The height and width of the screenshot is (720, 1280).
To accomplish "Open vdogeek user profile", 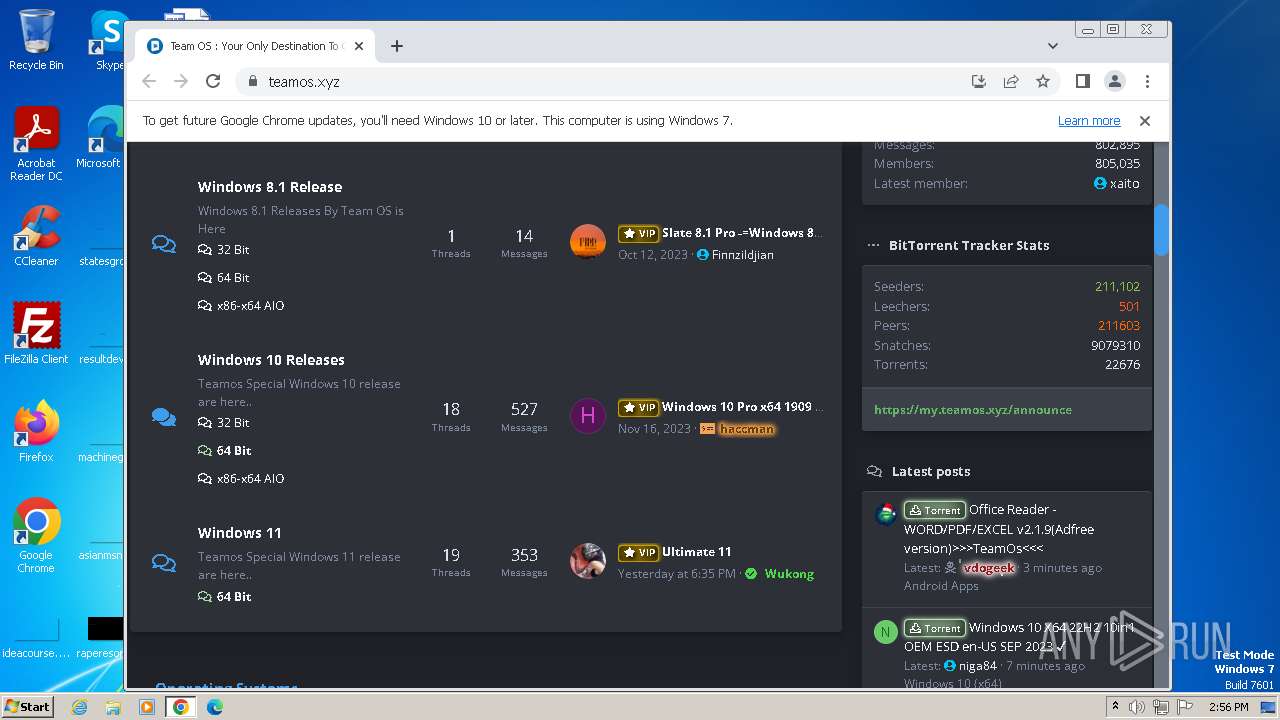I will 988,568.
